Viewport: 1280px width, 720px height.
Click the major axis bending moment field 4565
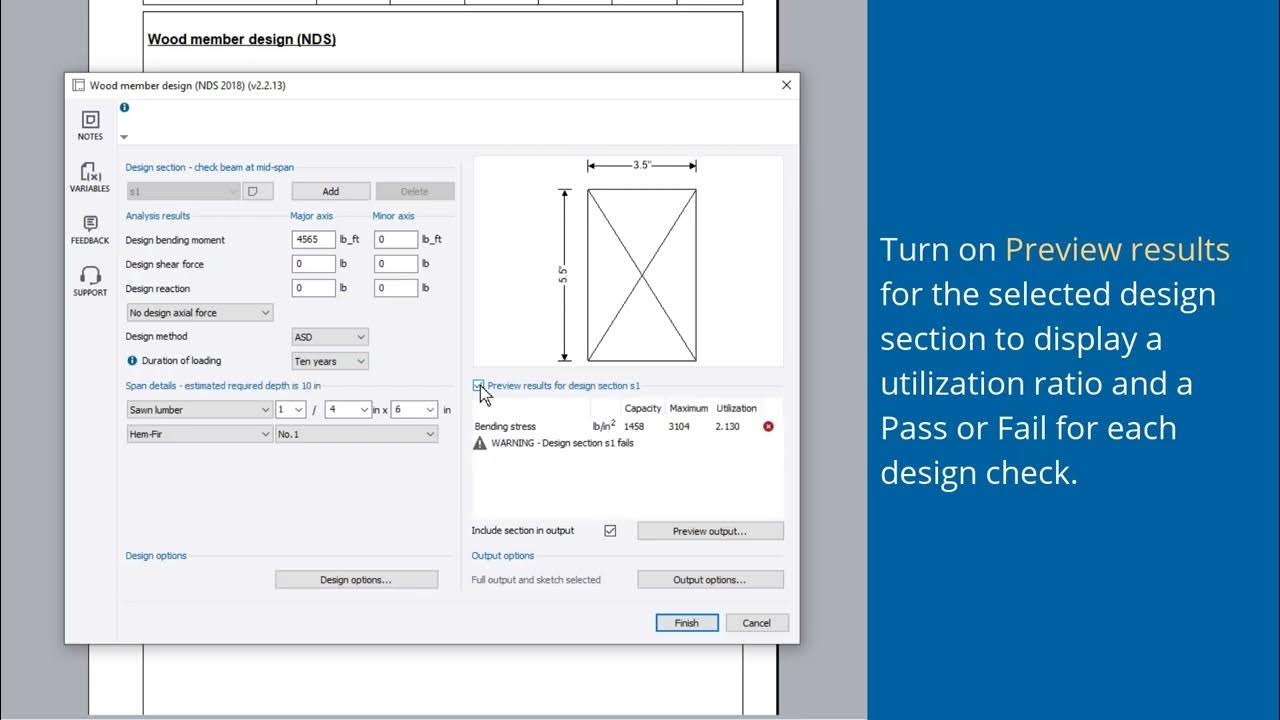tap(314, 240)
